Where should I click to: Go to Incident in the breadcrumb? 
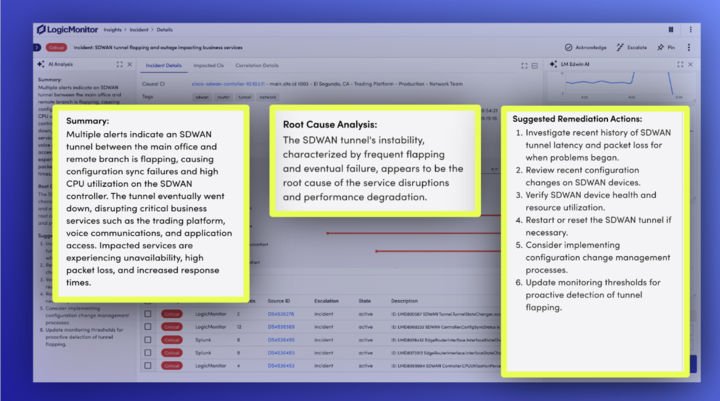(139, 30)
